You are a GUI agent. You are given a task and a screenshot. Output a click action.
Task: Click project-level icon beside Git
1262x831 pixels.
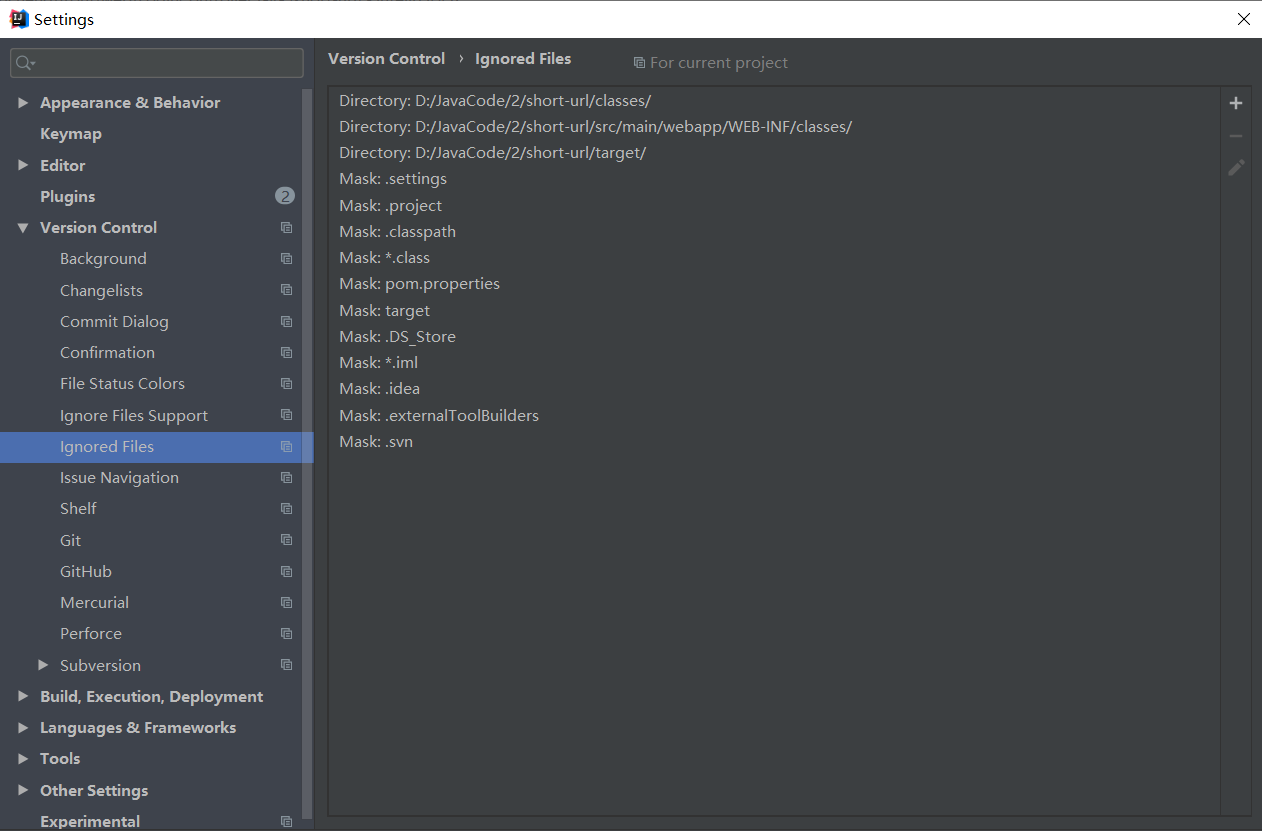pos(286,540)
